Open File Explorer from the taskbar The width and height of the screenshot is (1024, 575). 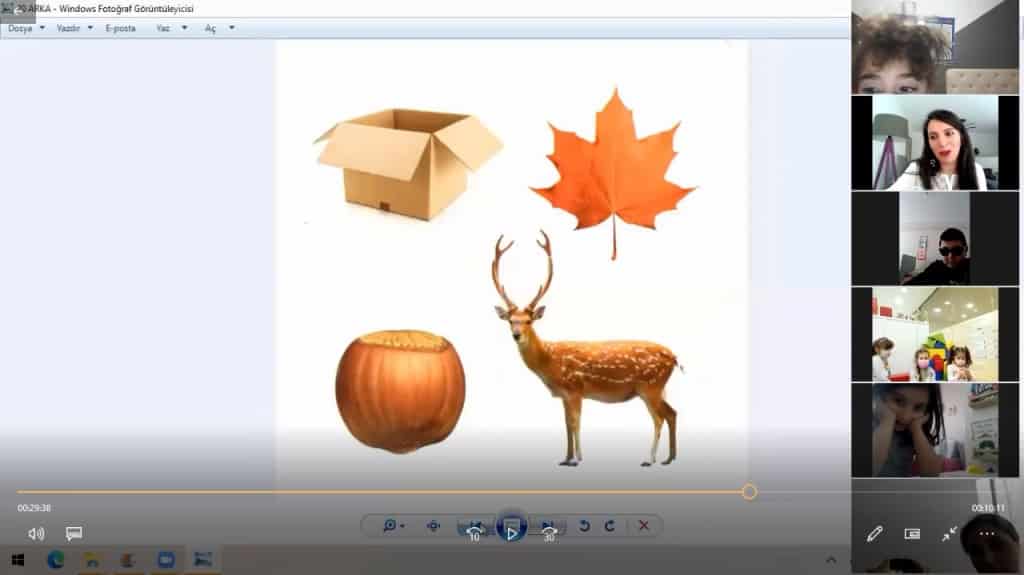click(92, 560)
